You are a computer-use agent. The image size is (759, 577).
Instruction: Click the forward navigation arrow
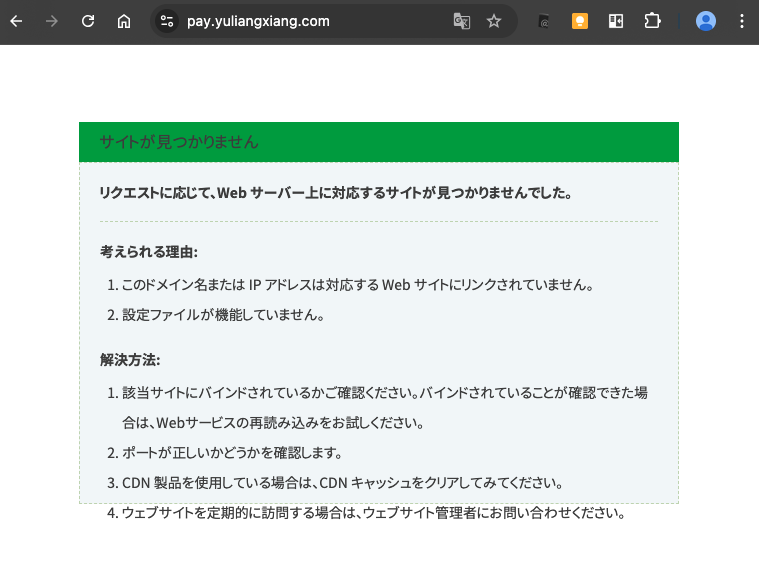pyautogui.click(x=51, y=21)
